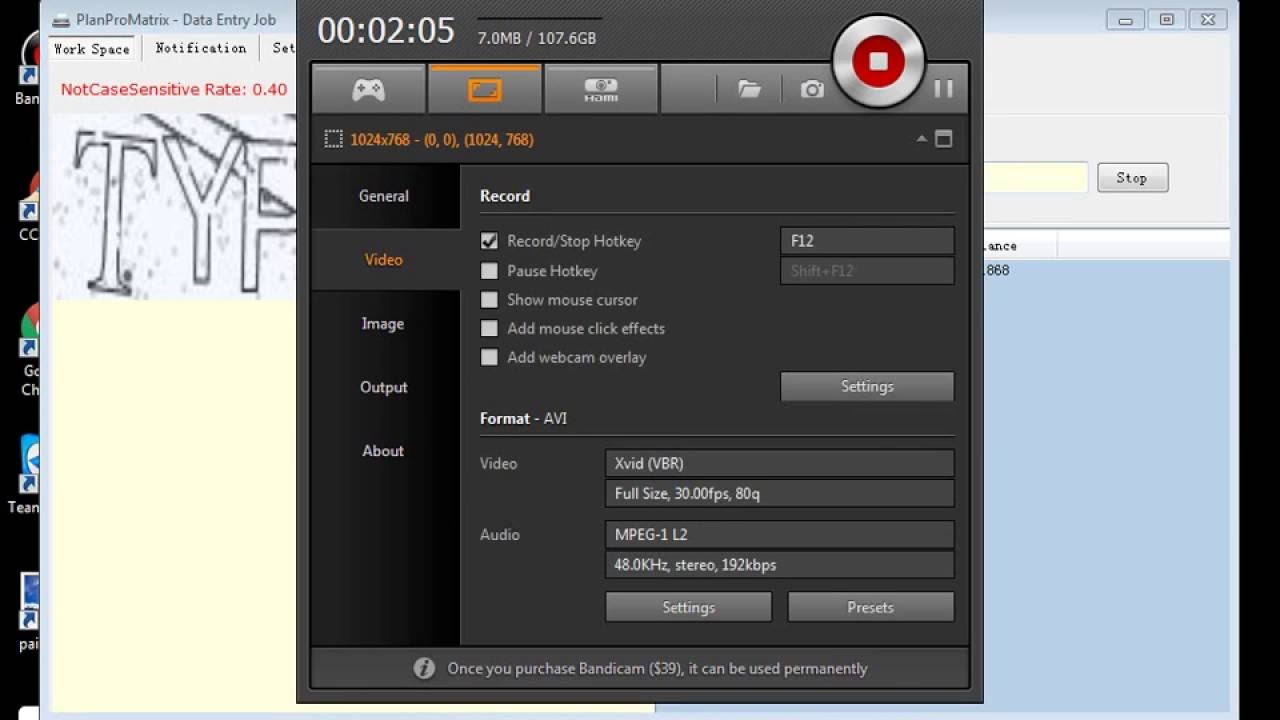Collapse the panel with the up arrow

click(922, 139)
